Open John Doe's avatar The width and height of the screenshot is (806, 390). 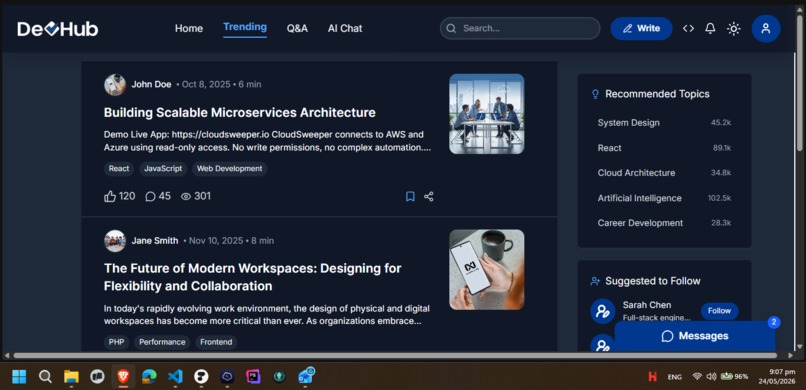pyautogui.click(x=115, y=85)
